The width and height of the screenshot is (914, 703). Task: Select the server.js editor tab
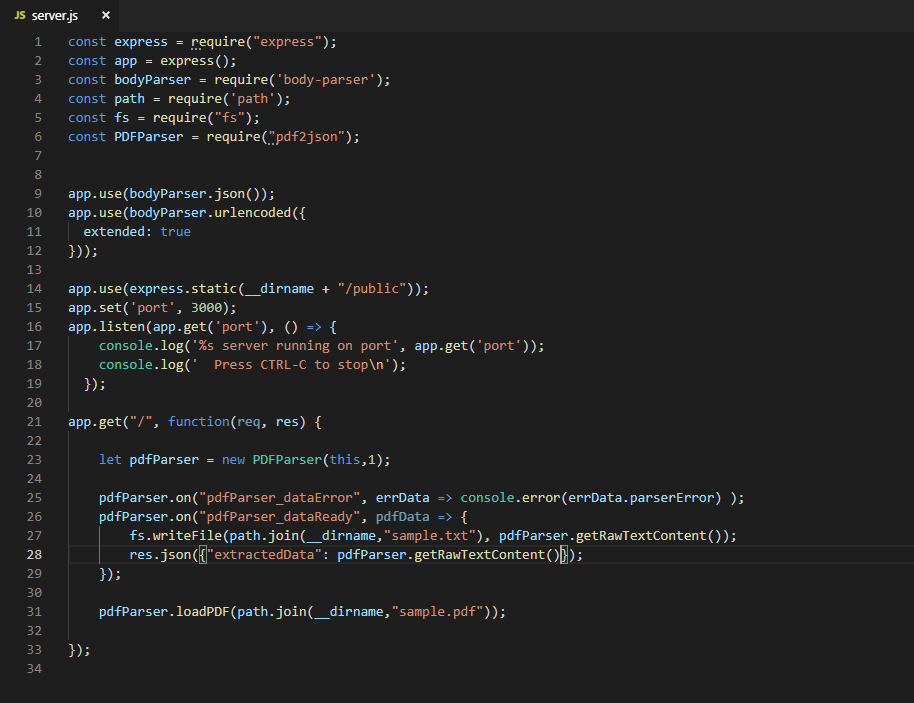click(x=59, y=15)
